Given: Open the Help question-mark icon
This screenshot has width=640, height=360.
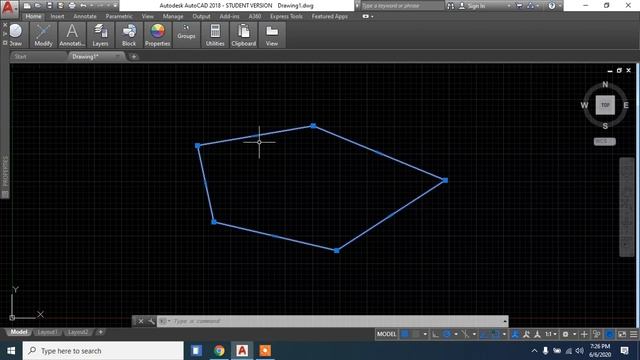Looking at the screenshot, I should coord(552,6).
